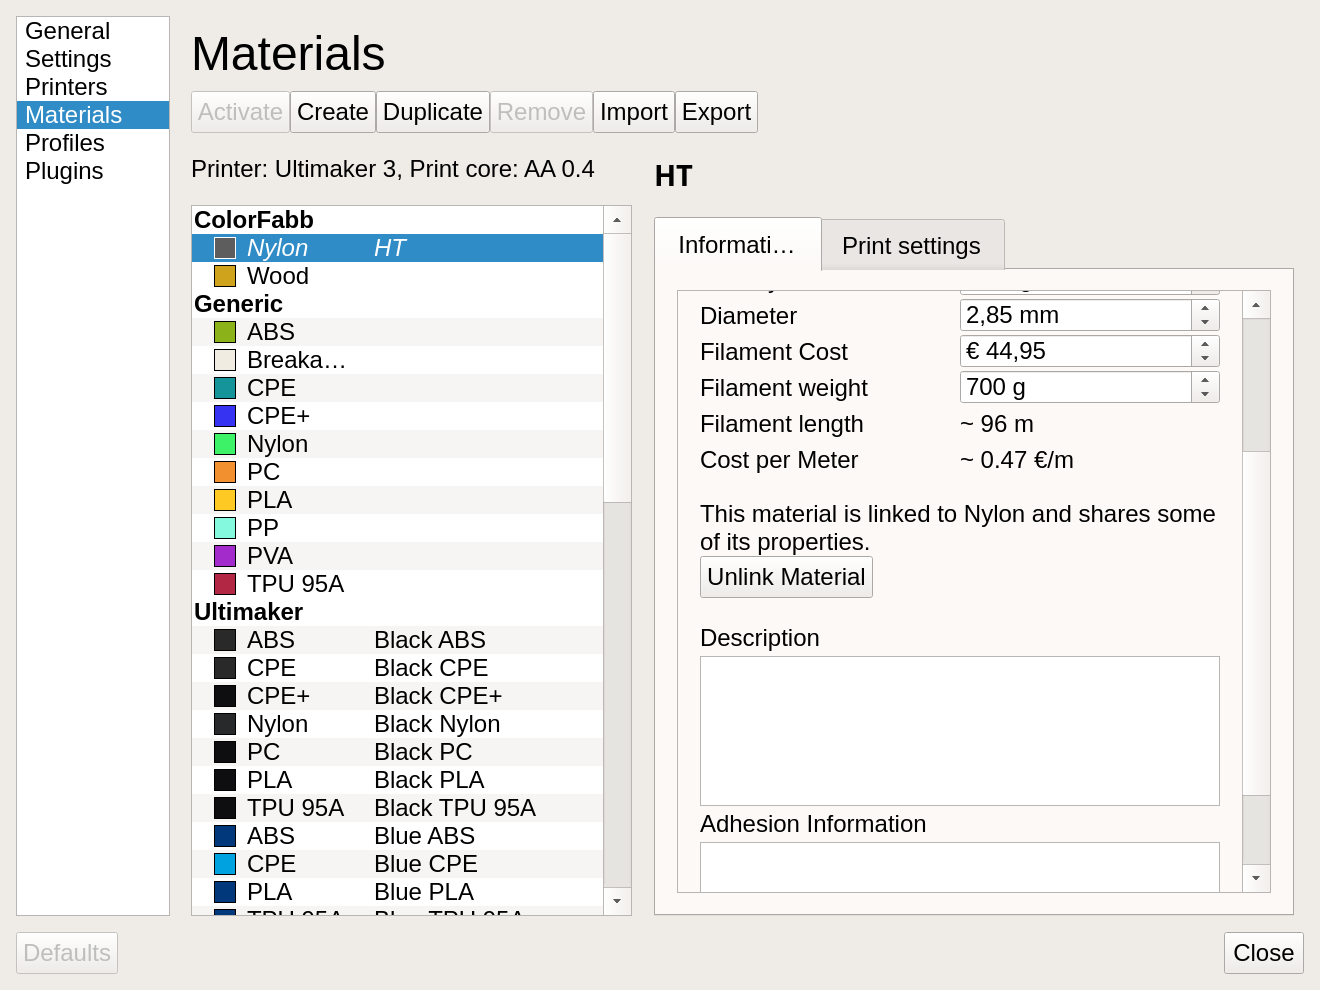Click the Generic PVA color swatch
Viewport: 1320px width, 990px height.
tap(224, 555)
